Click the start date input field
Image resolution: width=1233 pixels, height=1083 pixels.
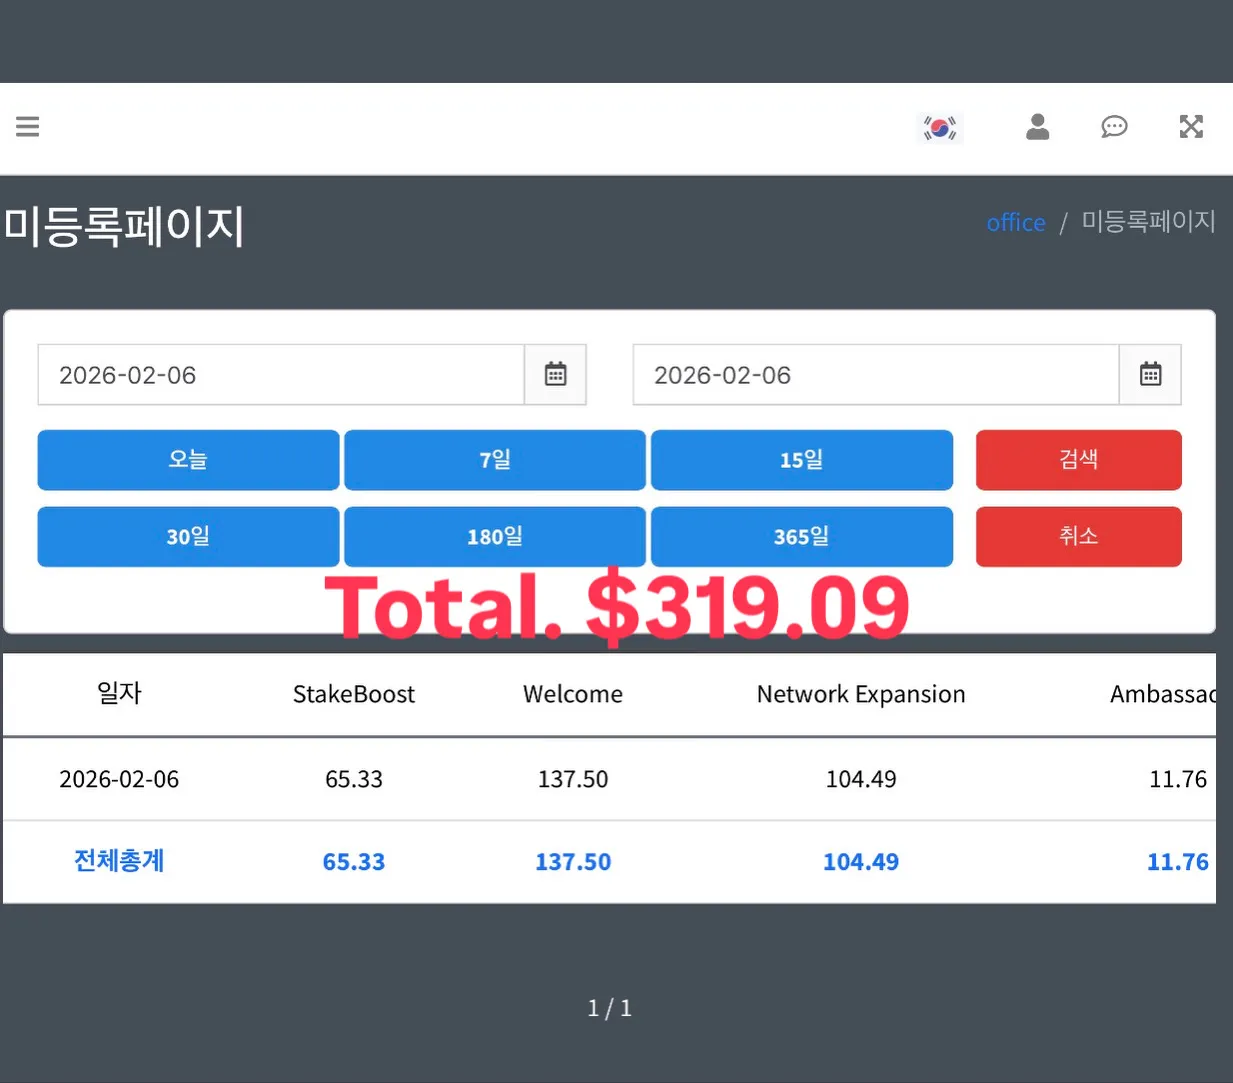point(281,375)
